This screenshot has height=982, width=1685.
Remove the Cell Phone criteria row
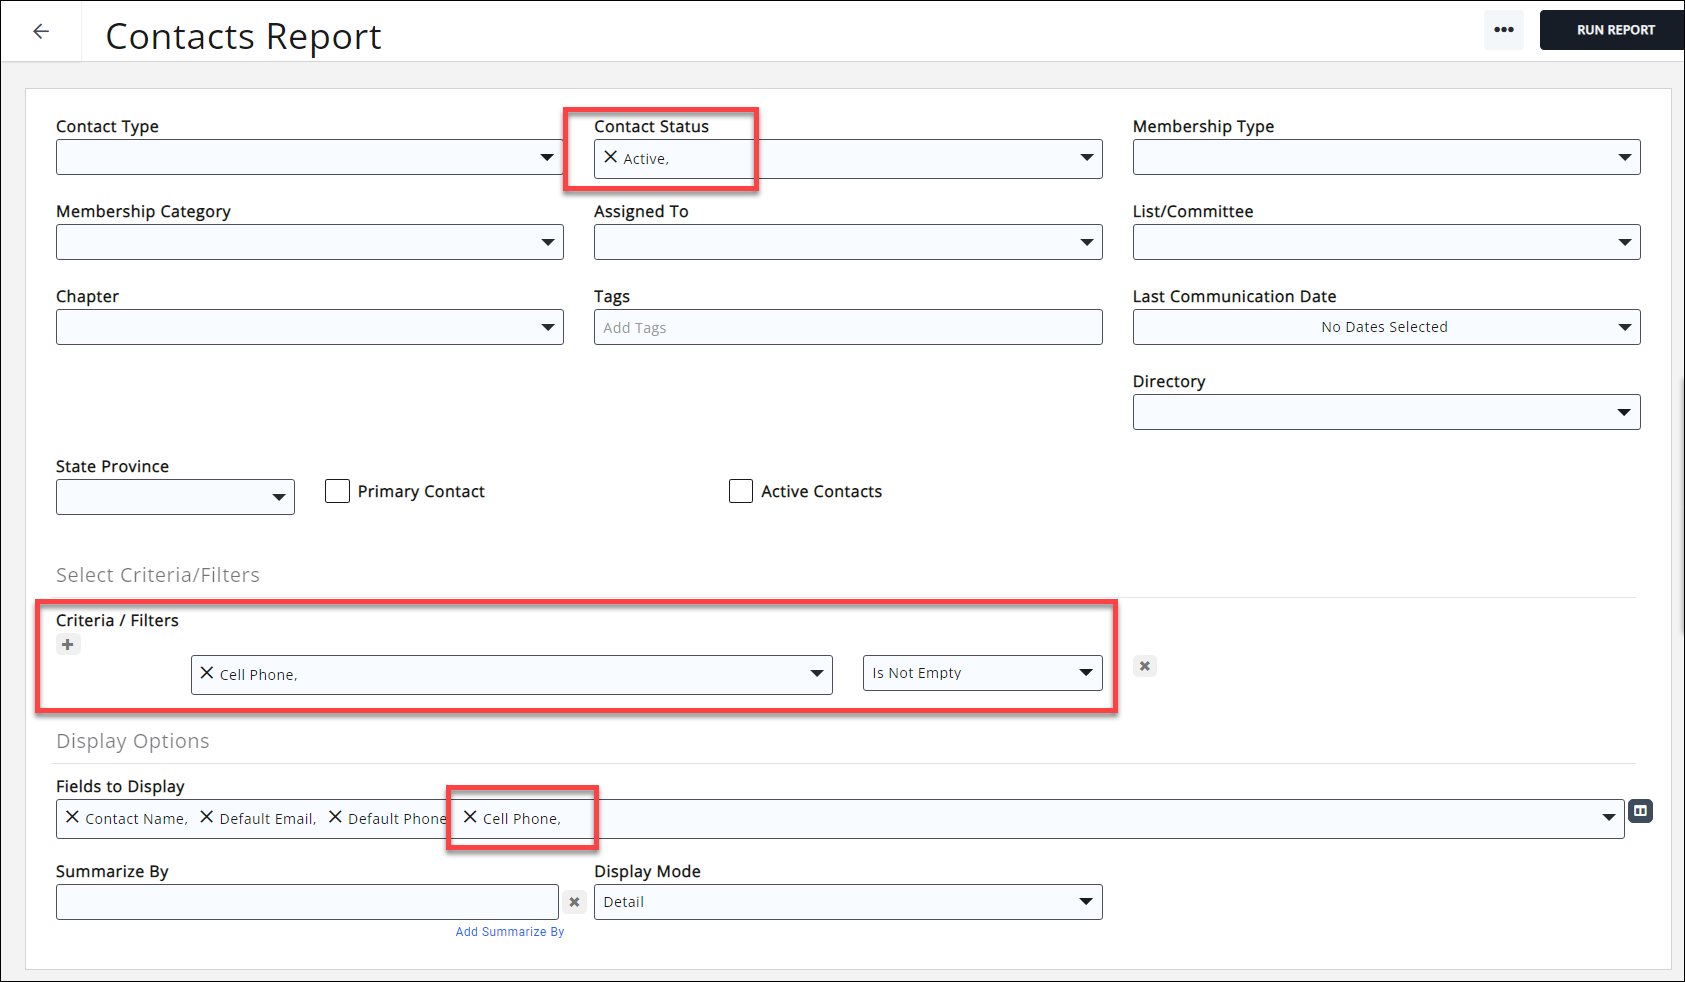coord(1145,666)
